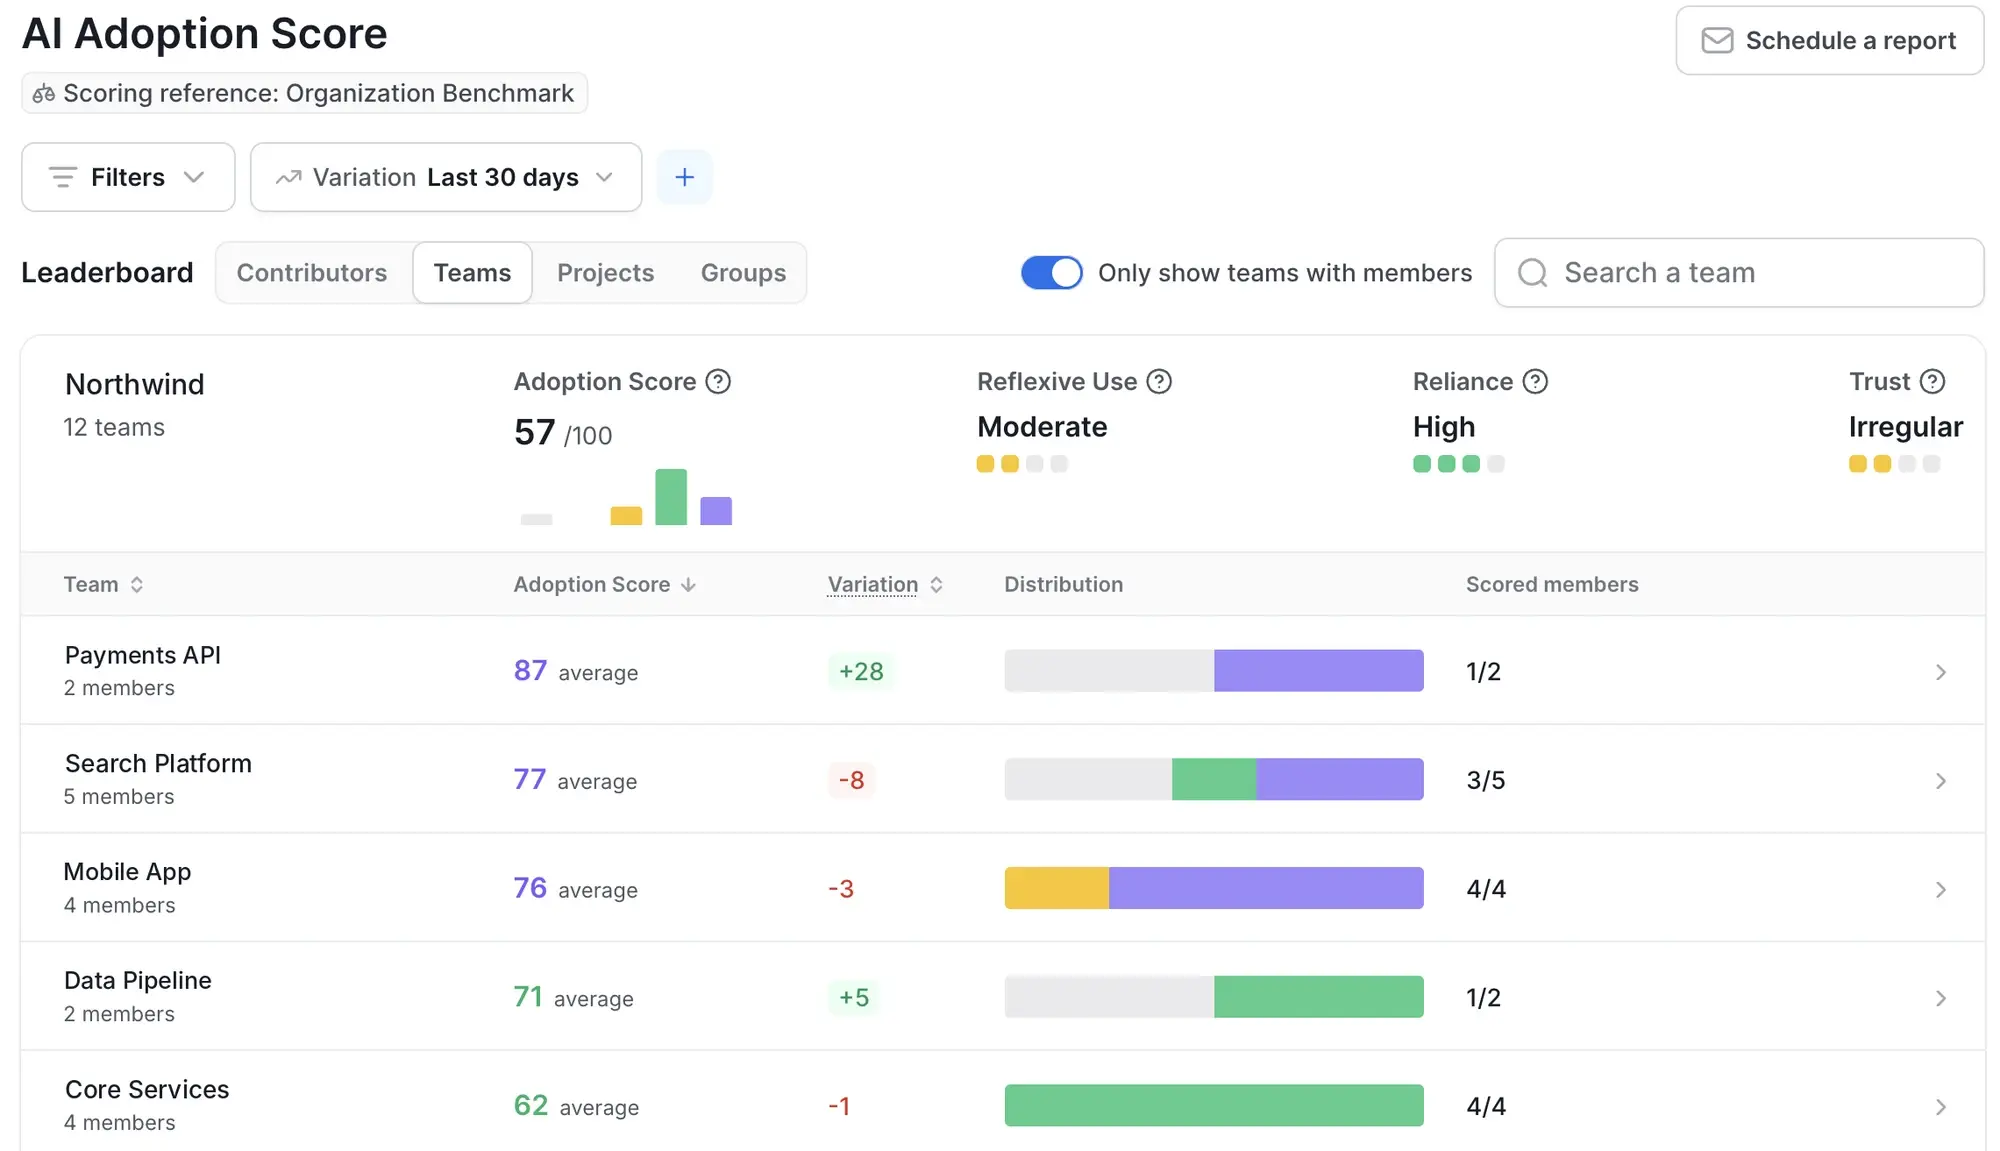
Task: Open the Search Platform team
Action: coord(1002,779)
